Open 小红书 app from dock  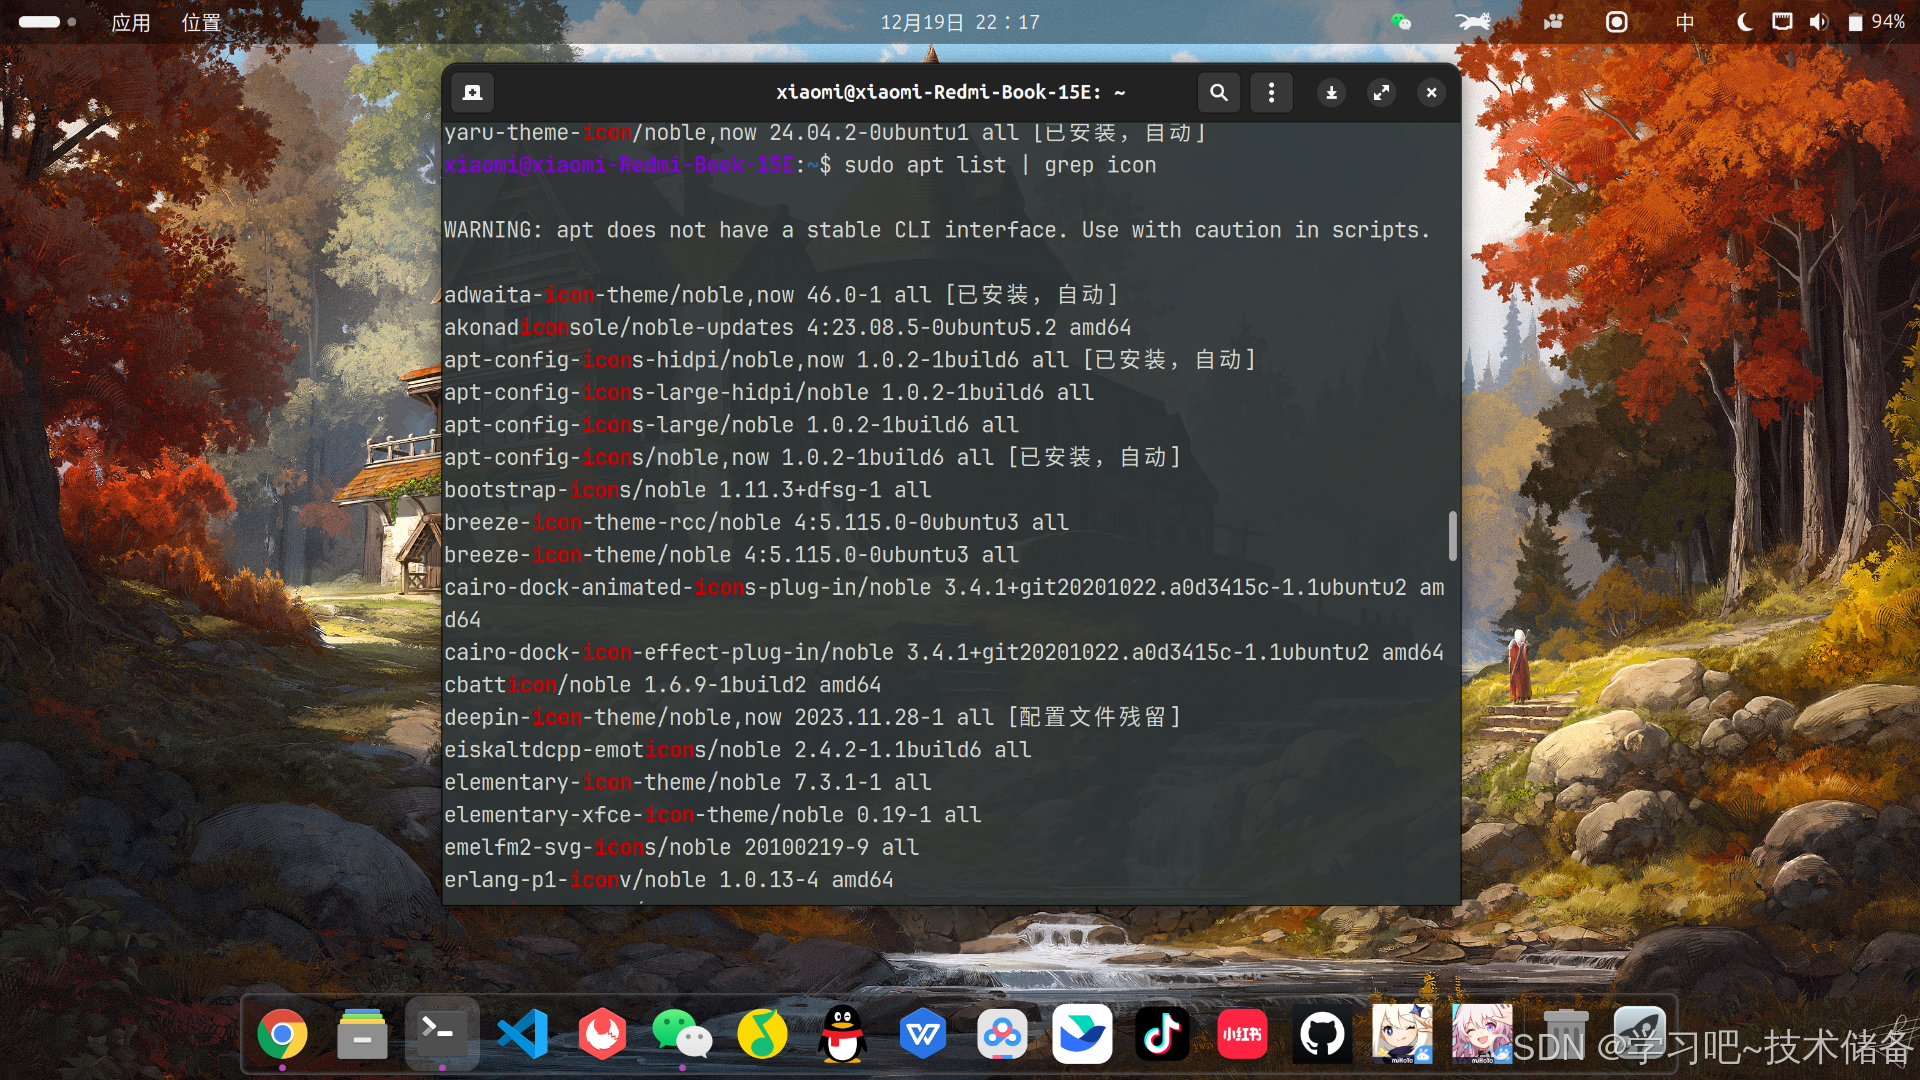pyautogui.click(x=1242, y=1034)
